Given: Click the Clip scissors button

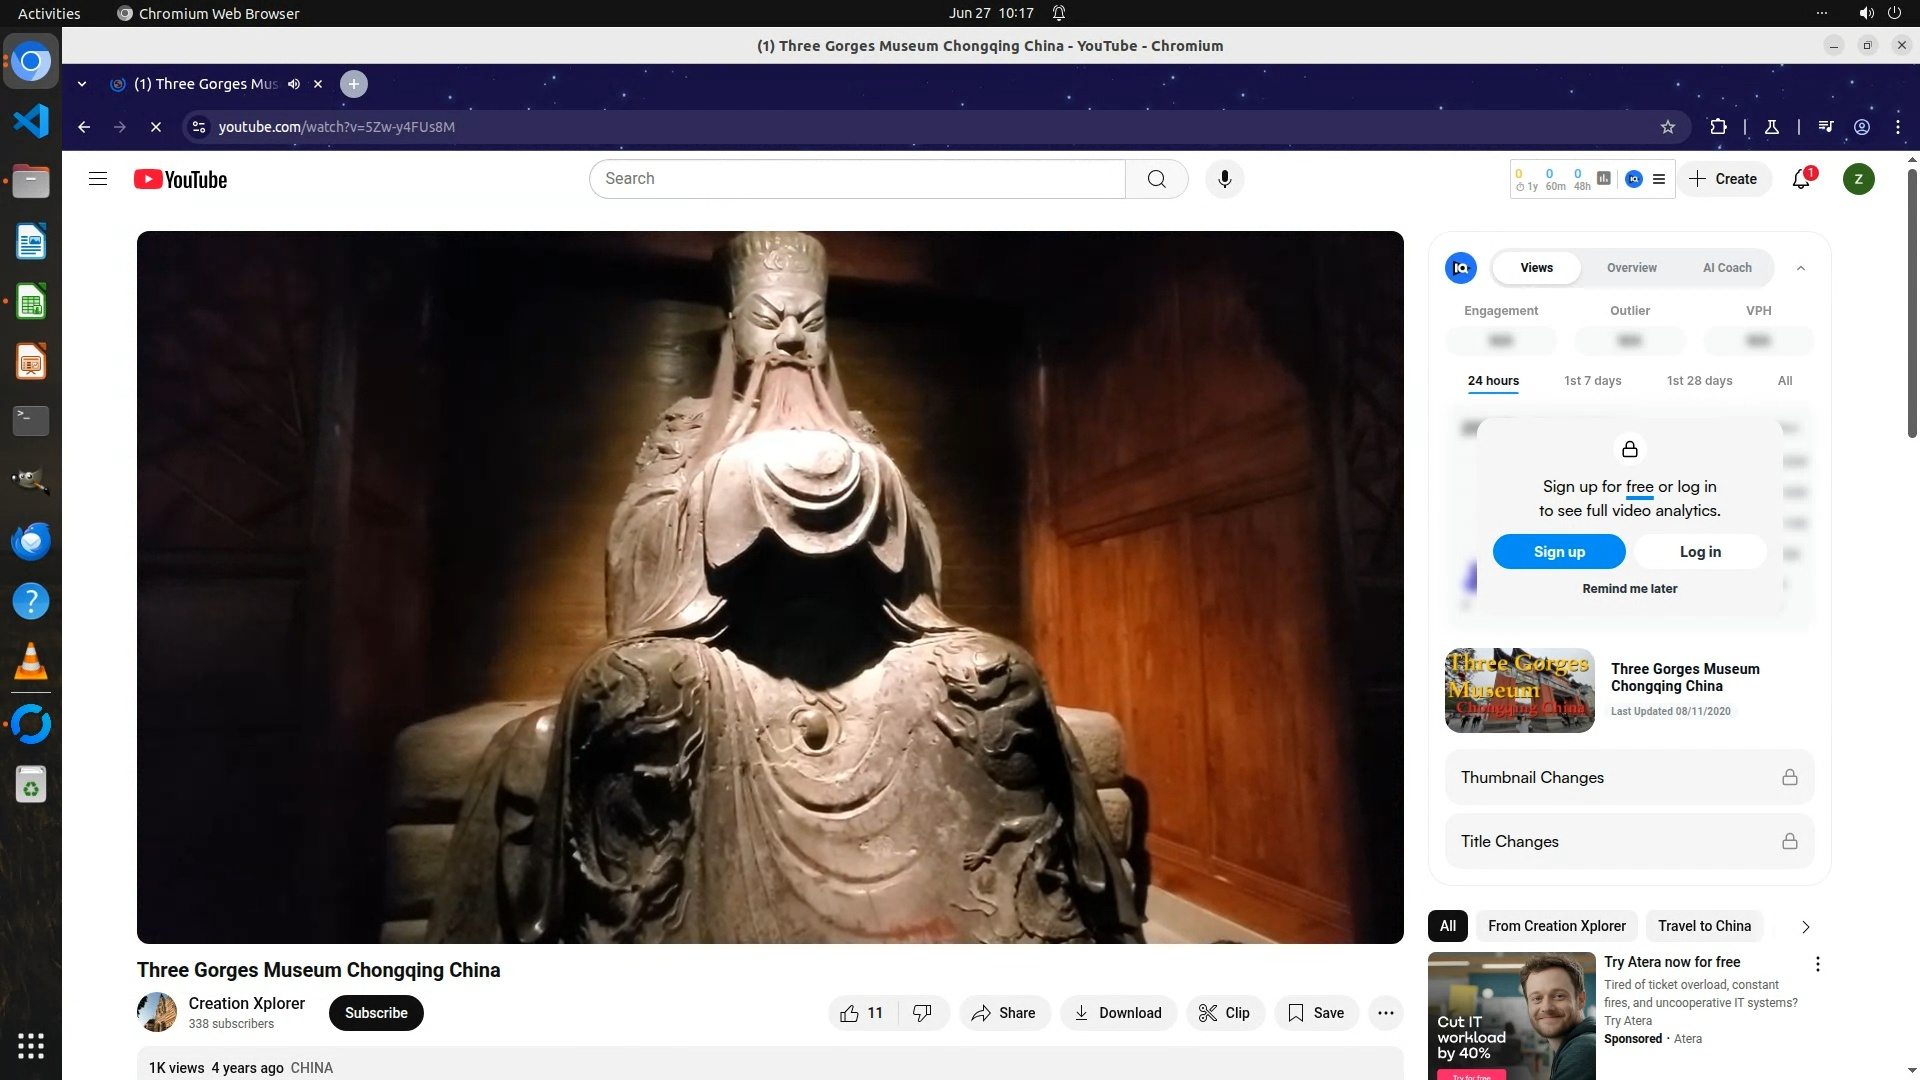Looking at the screenshot, I should pyautogui.click(x=1224, y=1013).
